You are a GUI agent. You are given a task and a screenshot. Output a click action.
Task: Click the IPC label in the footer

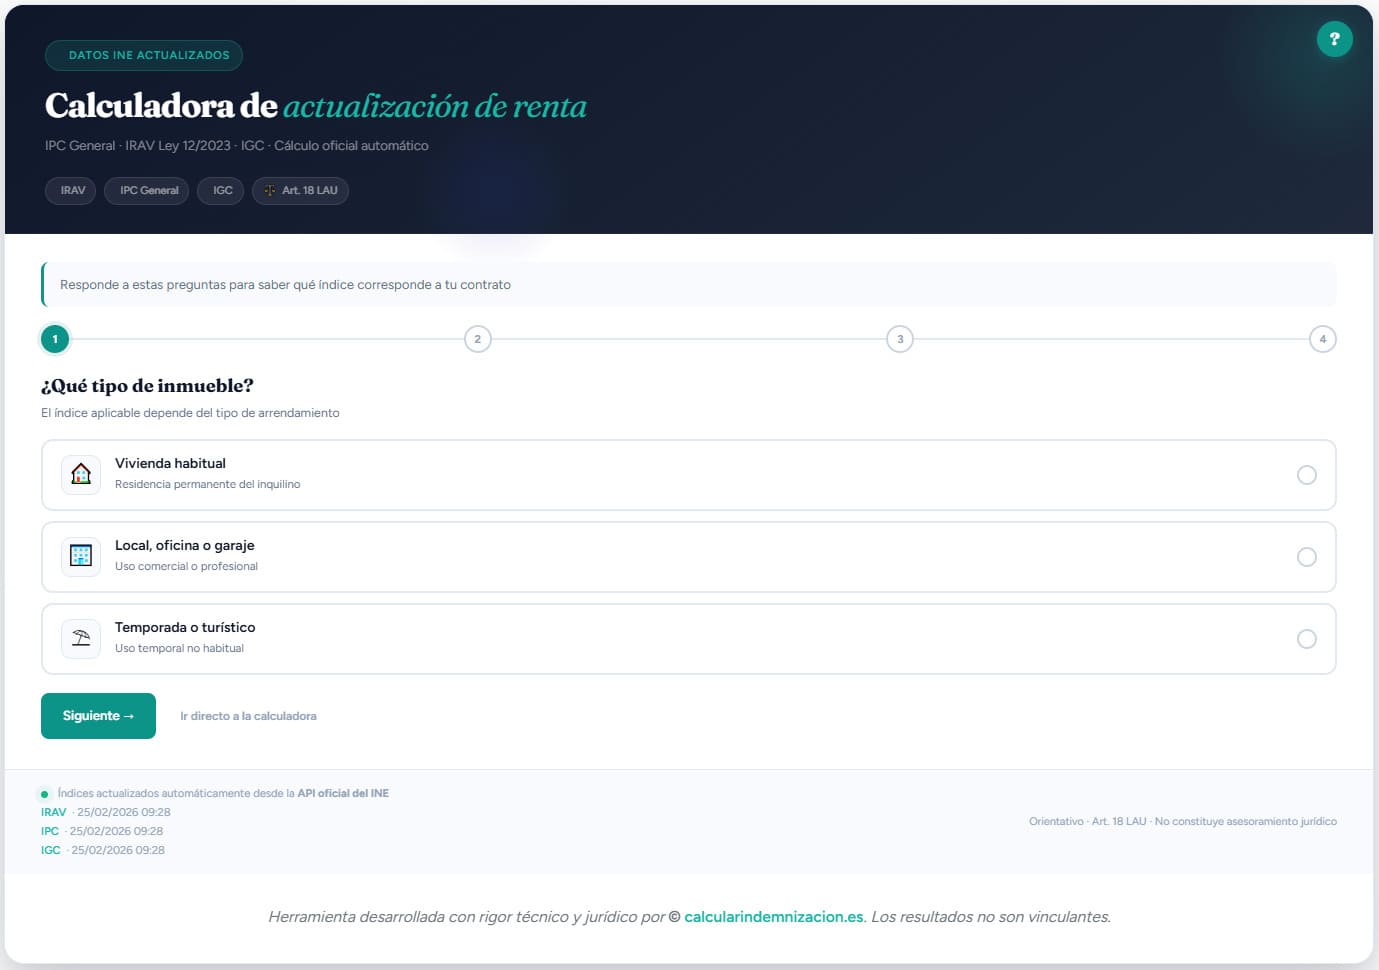(x=50, y=831)
